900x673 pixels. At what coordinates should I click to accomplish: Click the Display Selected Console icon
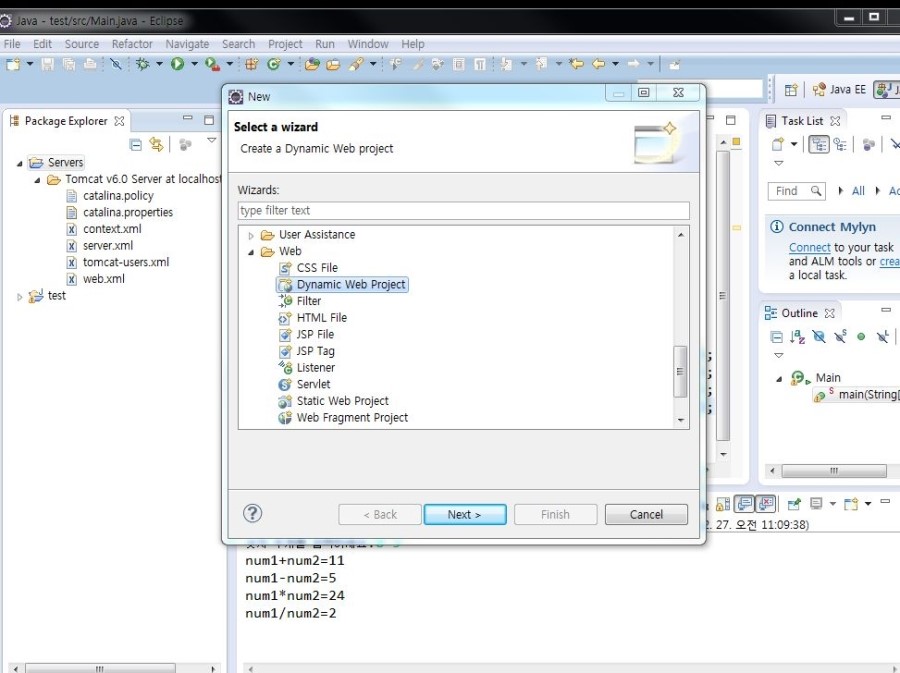816,504
